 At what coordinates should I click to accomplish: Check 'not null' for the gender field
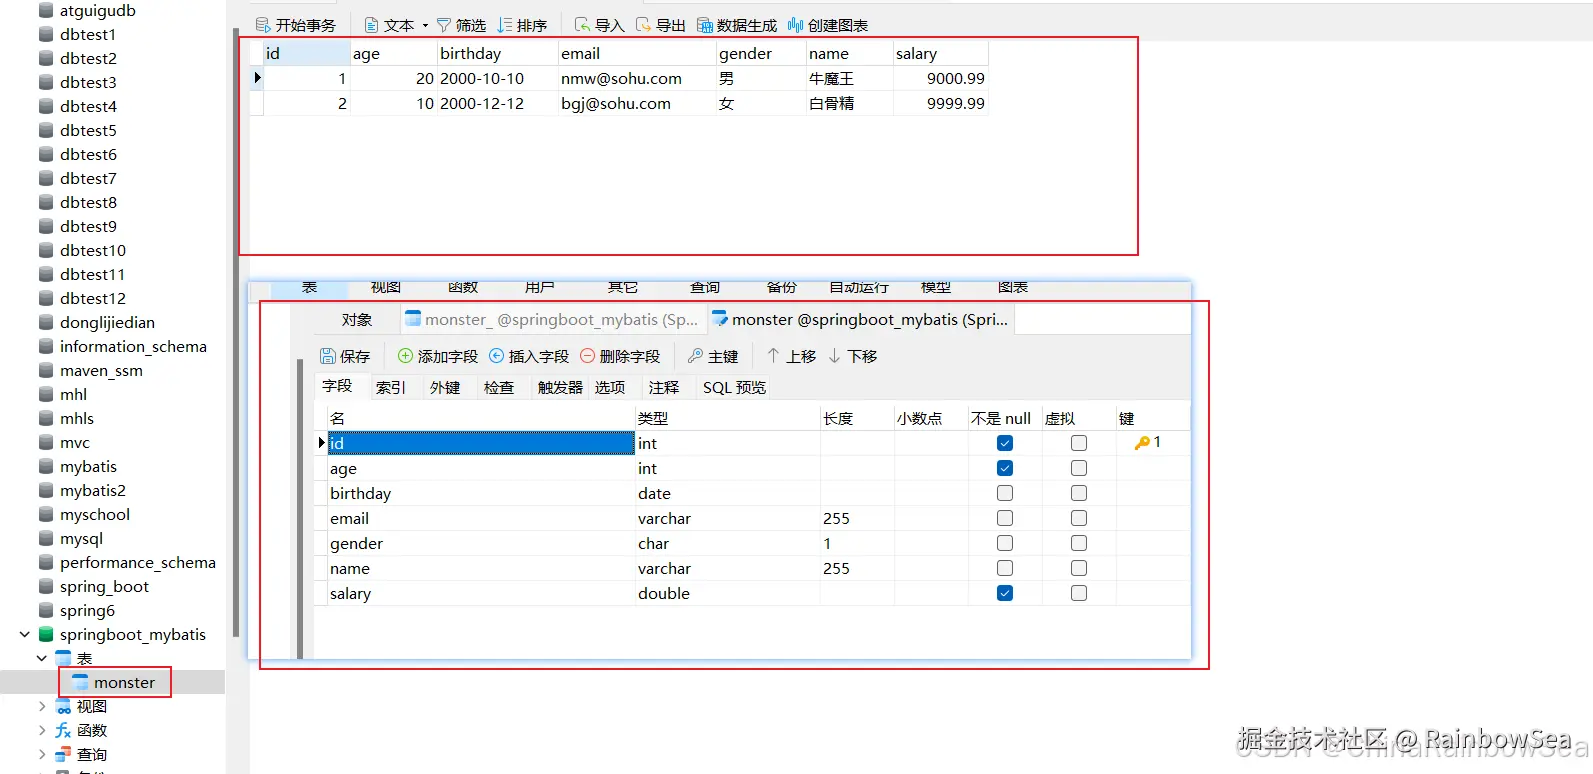pyautogui.click(x=1005, y=543)
